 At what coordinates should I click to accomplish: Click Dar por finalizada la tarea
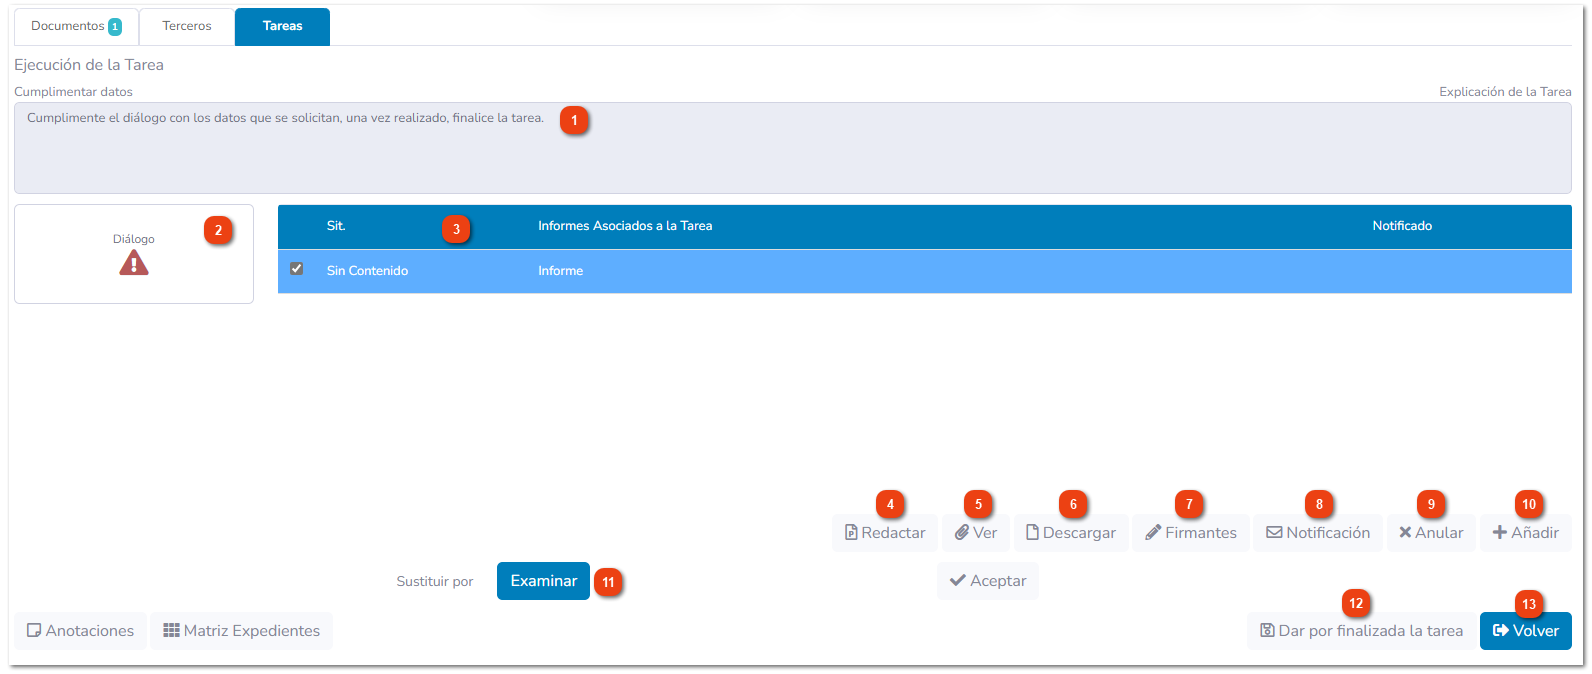click(1361, 631)
